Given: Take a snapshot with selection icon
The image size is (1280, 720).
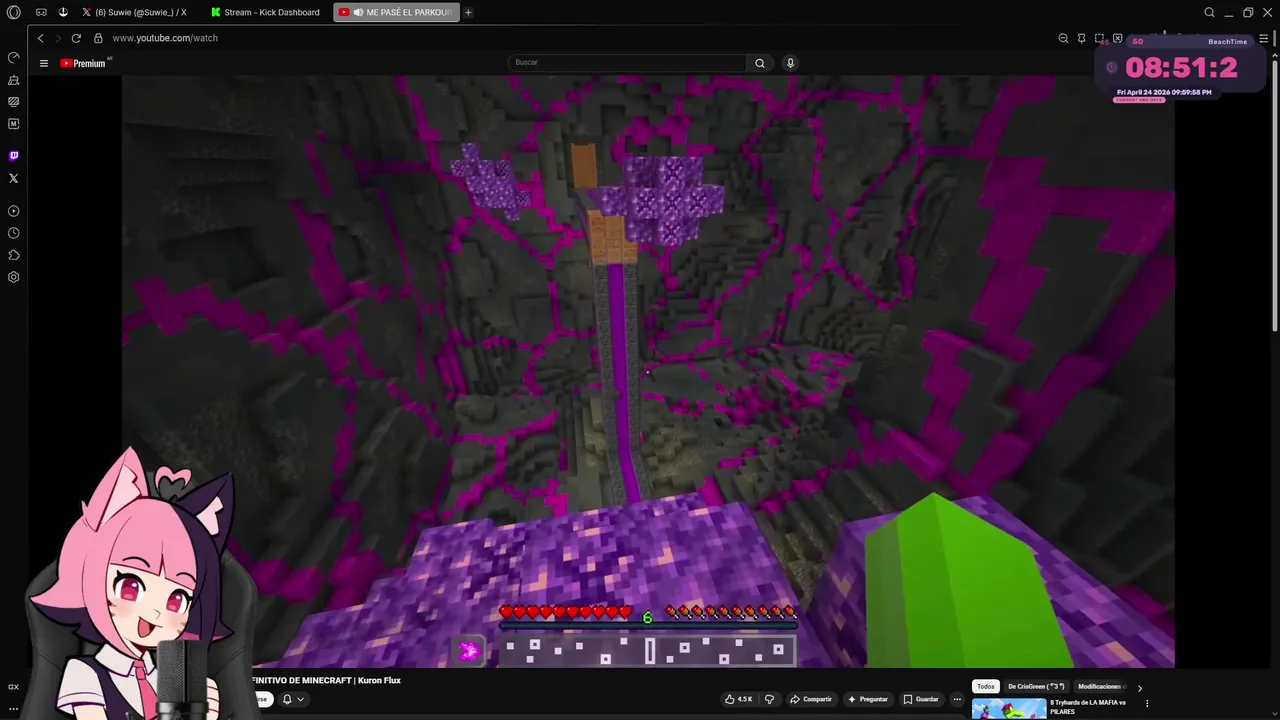Looking at the screenshot, I should tap(1099, 38).
